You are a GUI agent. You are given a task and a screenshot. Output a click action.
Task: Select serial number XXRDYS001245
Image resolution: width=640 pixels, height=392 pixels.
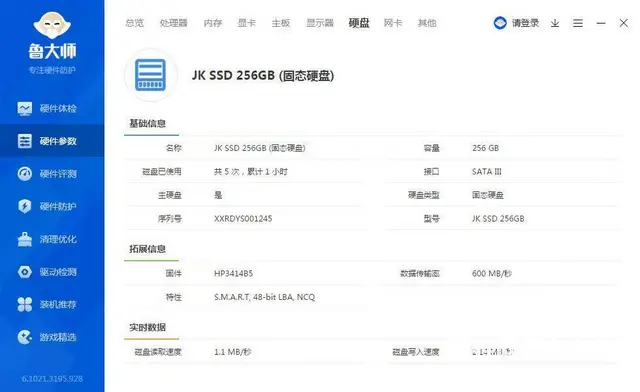click(243, 219)
